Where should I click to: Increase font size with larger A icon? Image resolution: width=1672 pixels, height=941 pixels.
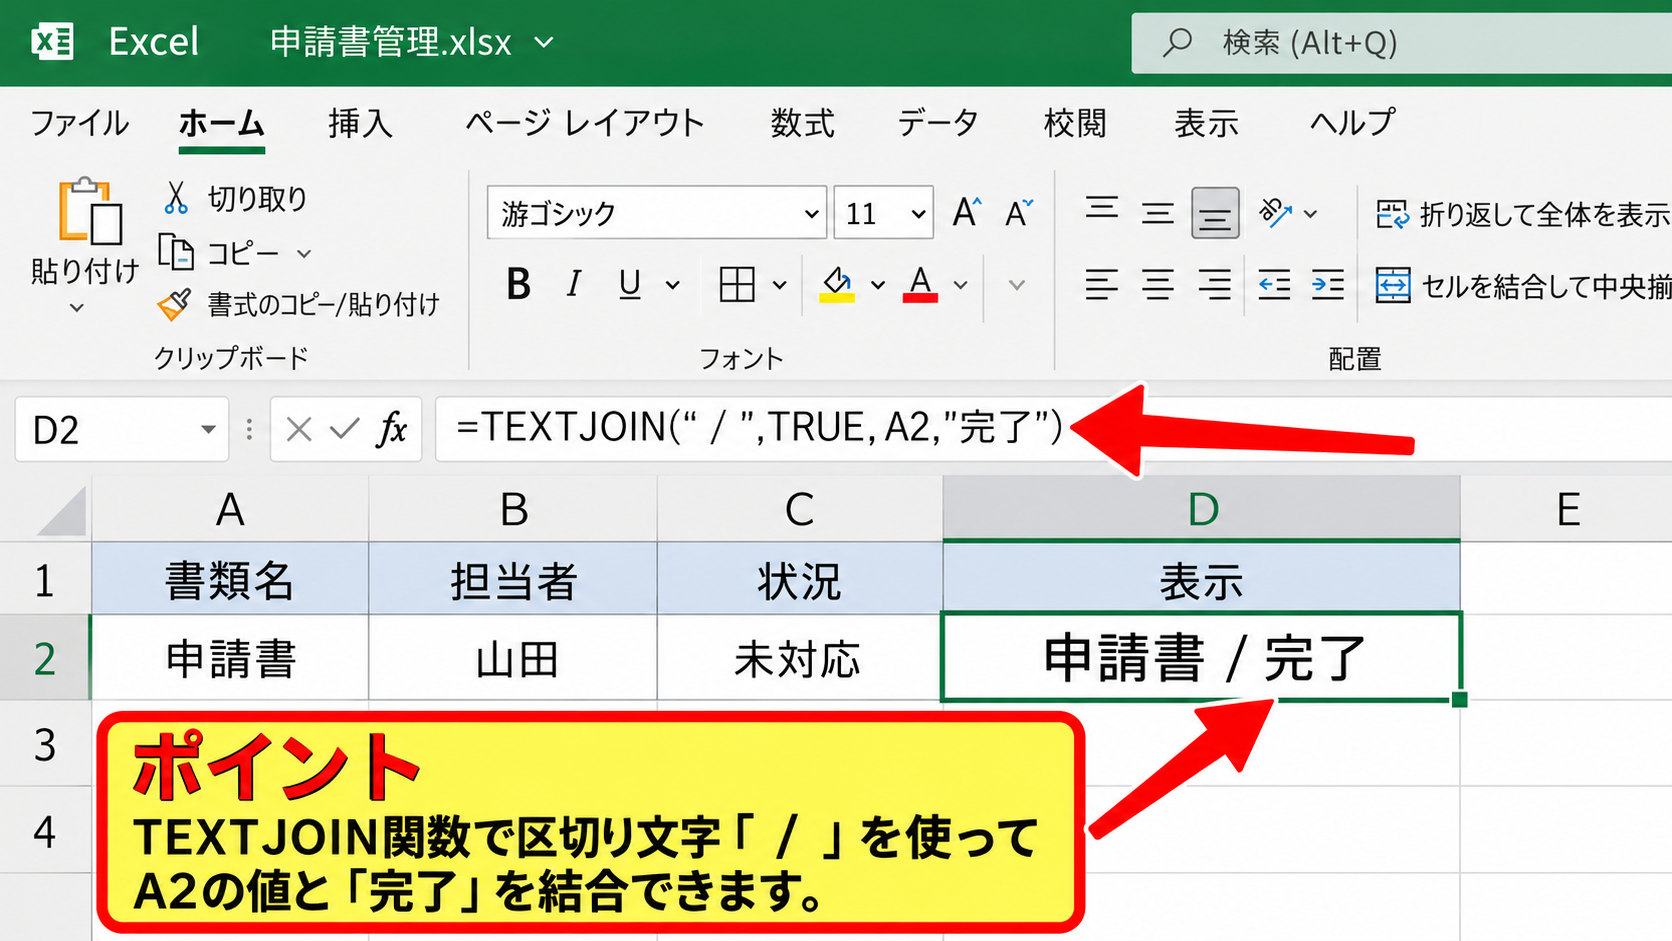coord(967,212)
